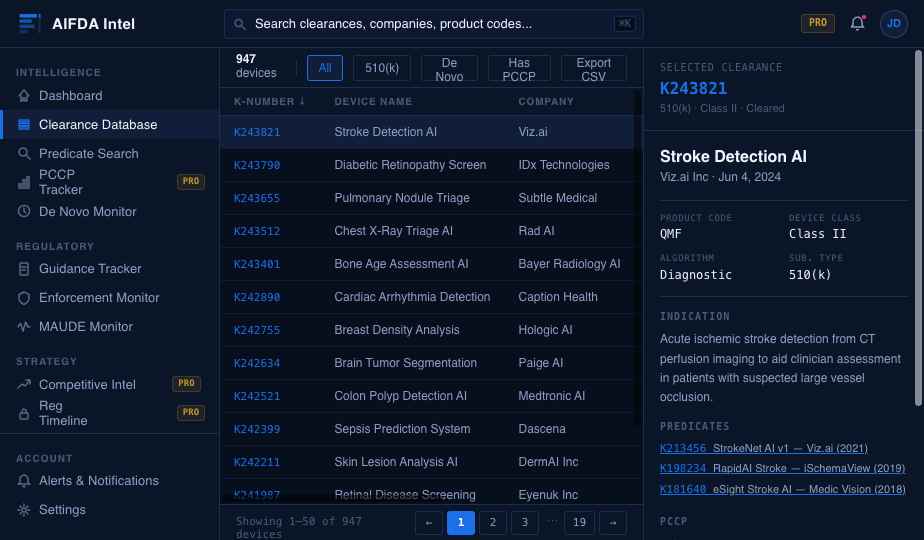924x540 pixels.
Task: Open Settings in the sidebar
Action: (110, 510)
